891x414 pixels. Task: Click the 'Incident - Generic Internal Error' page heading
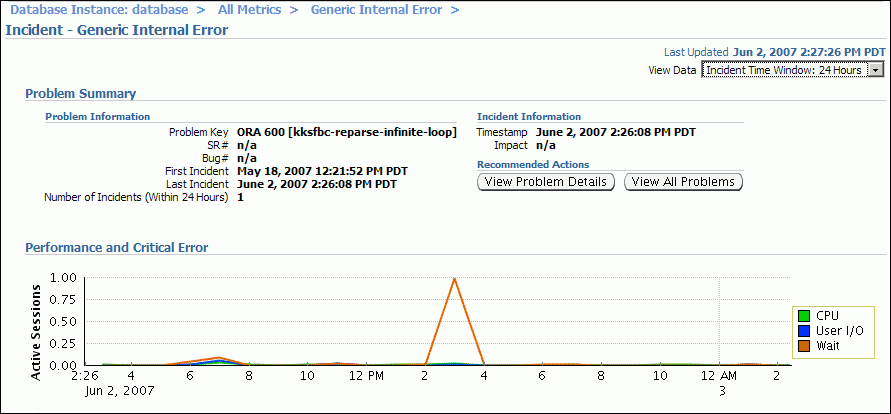pyautogui.click(x=117, y=30)
